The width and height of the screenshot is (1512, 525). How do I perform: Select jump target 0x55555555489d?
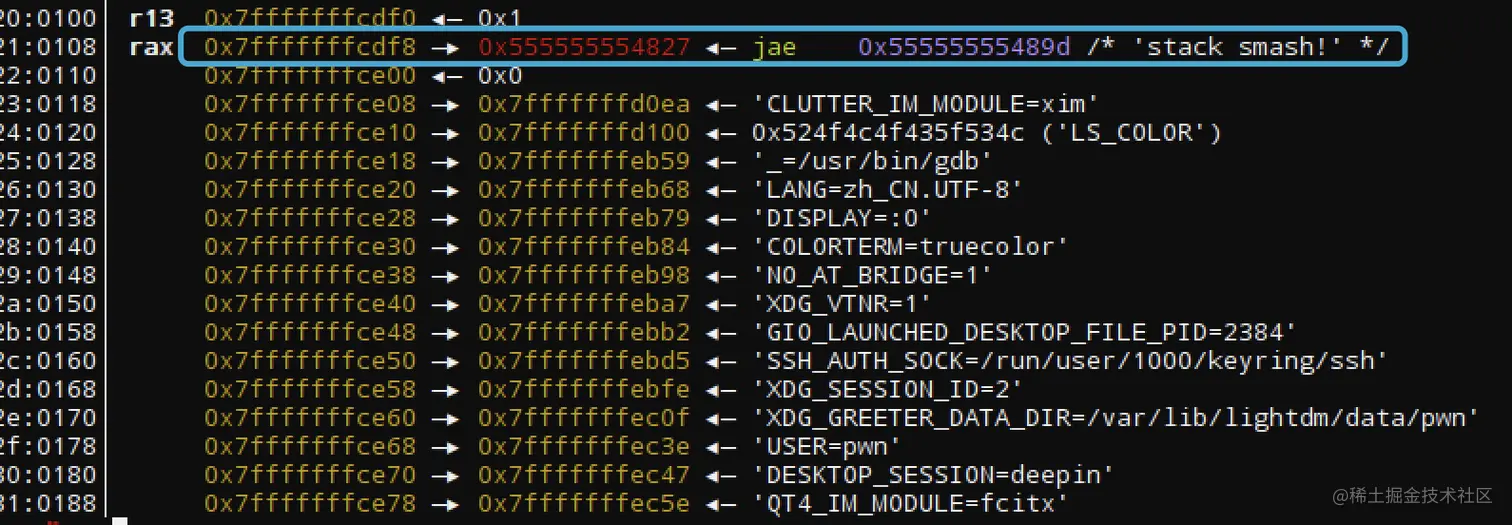pos(964,47)
